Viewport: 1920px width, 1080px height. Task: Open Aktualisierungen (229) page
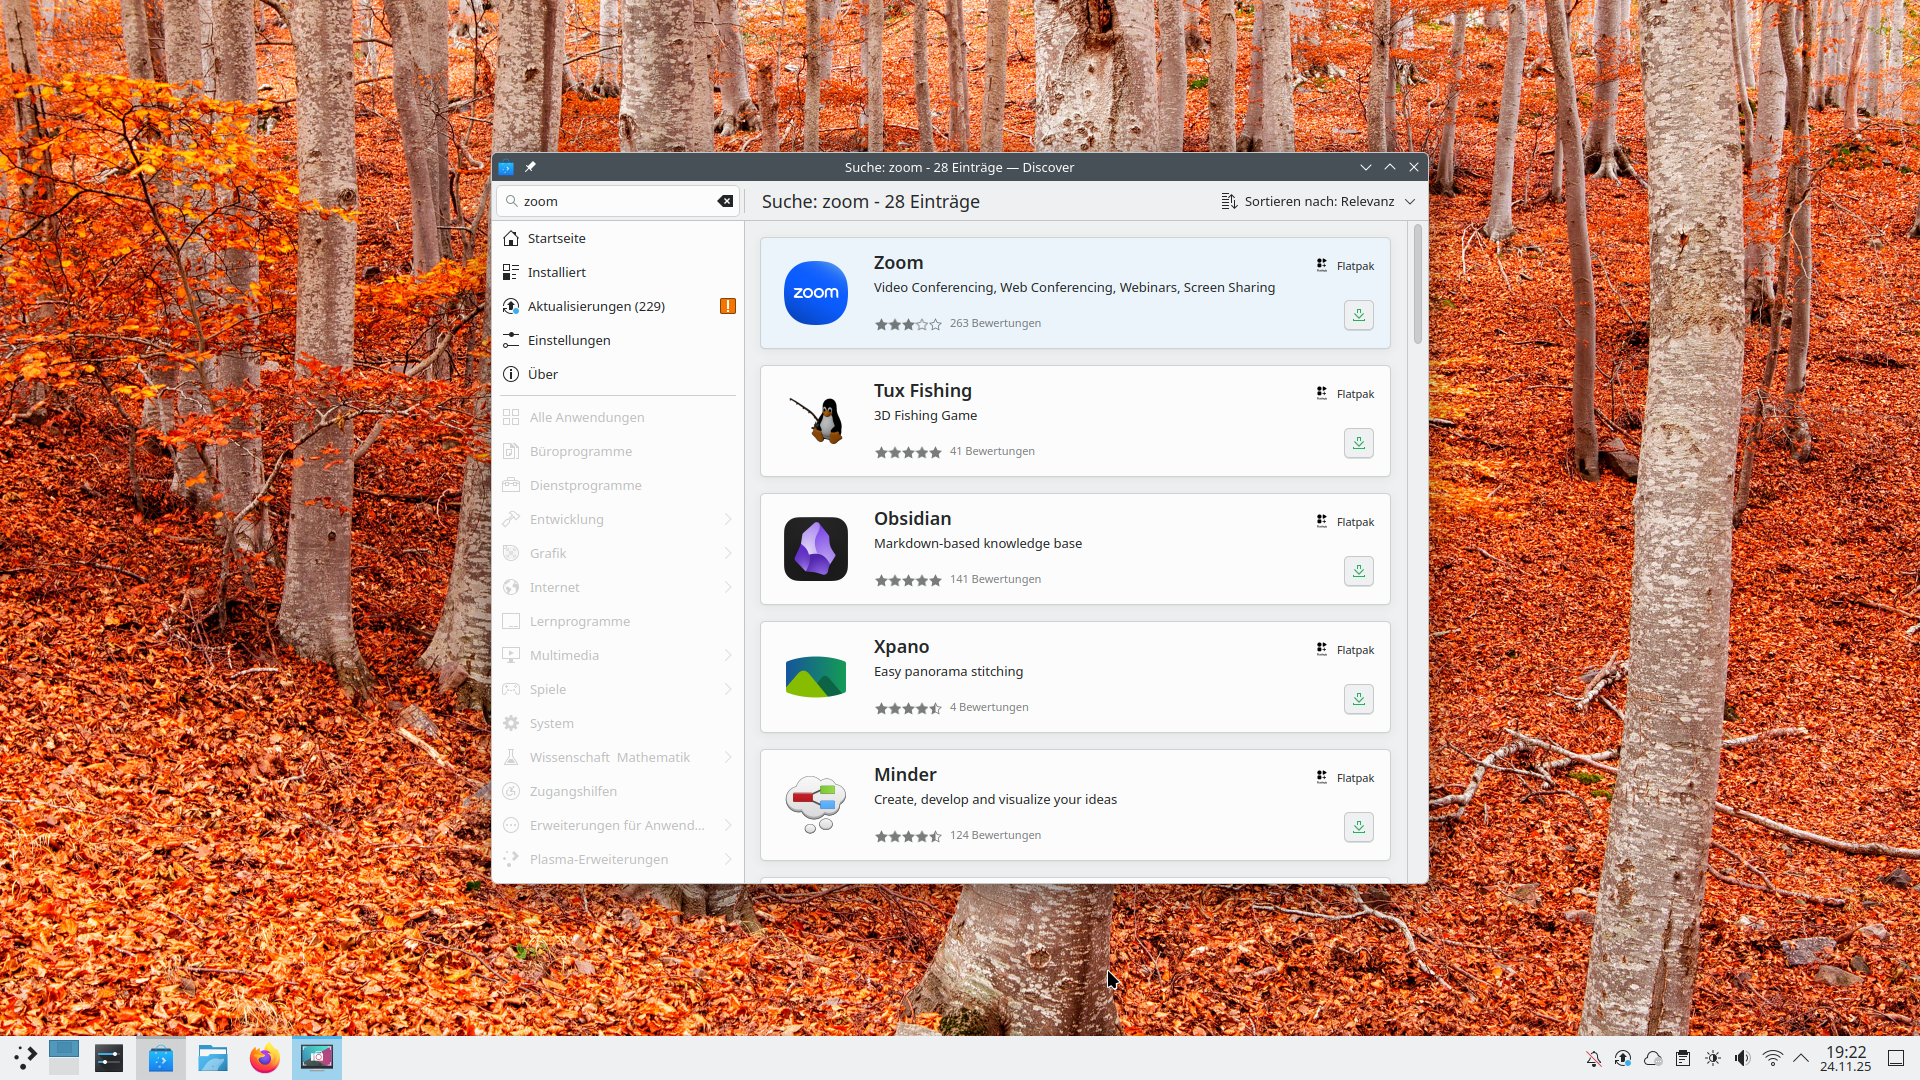click(596, 306)
